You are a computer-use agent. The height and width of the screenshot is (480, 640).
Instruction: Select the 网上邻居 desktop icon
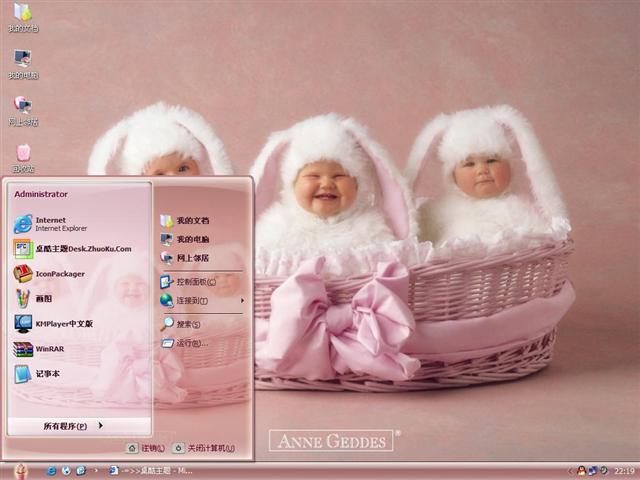[23, 111]
